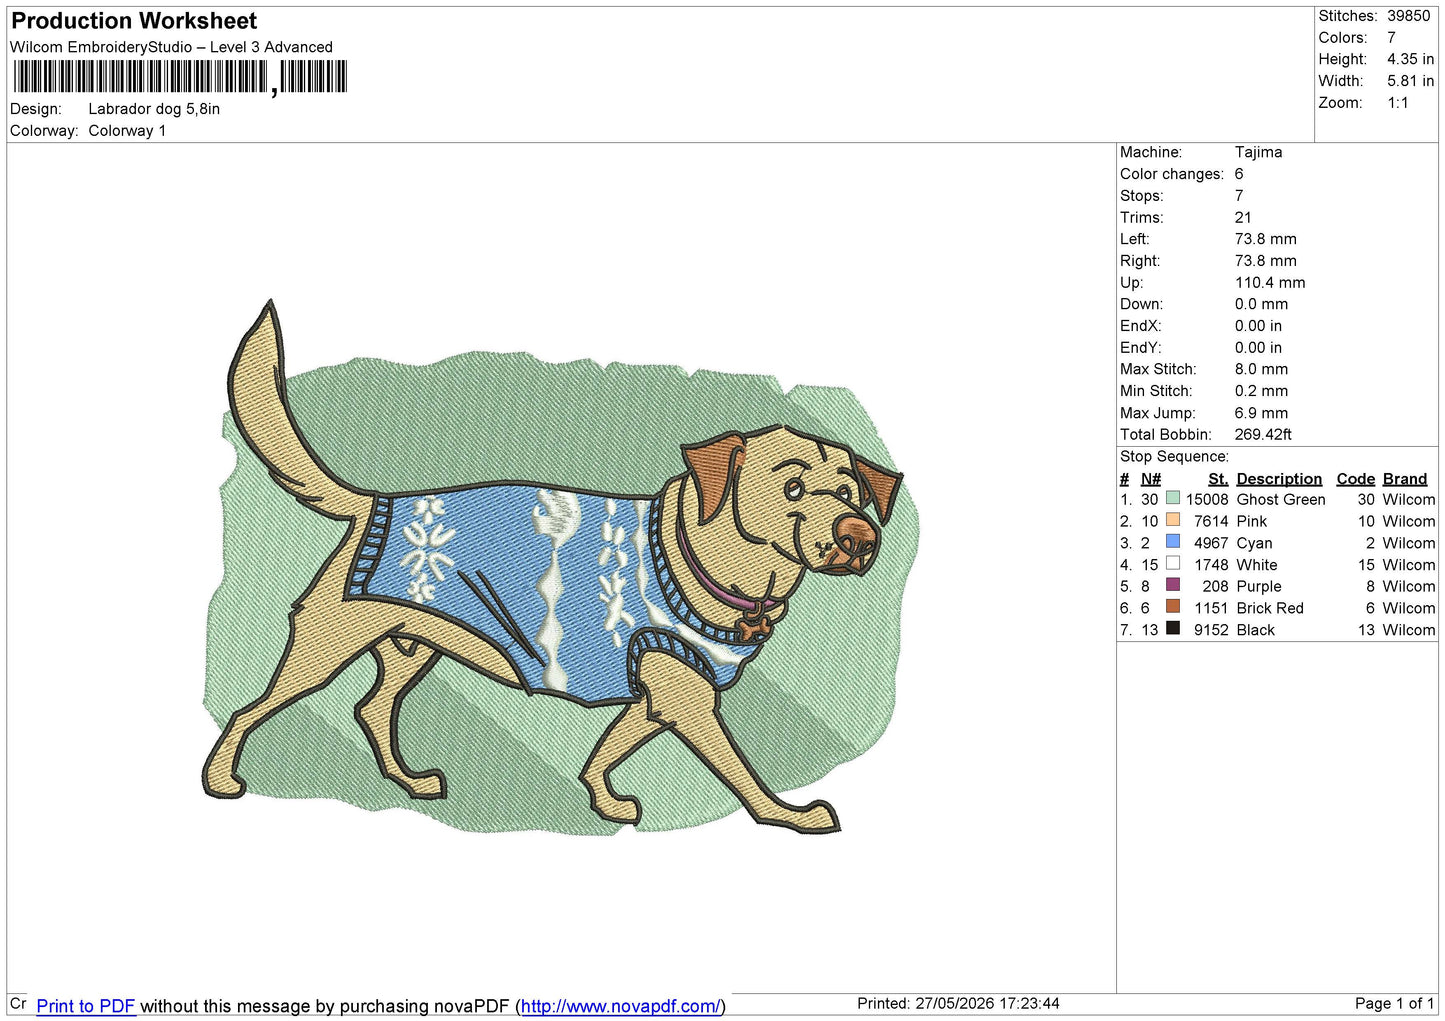Image resolution: width=1445 pixels, height=1021 pixels.
Task: Click the Total Bobbin value 269.42ft
Action: tap(1263, 434)
